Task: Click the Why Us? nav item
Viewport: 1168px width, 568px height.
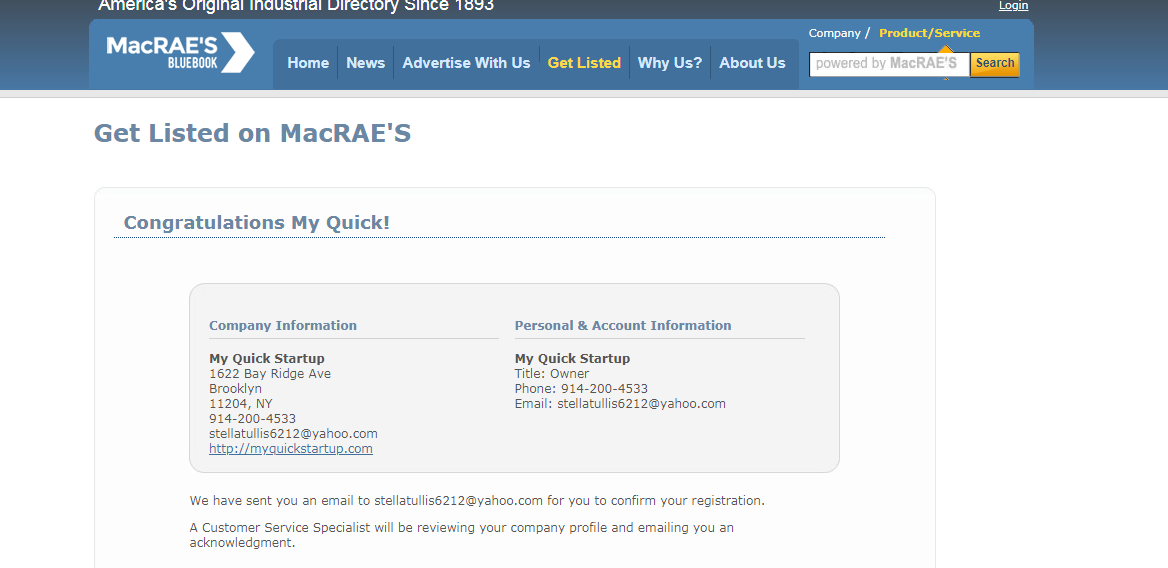Action: click(669, 63)
